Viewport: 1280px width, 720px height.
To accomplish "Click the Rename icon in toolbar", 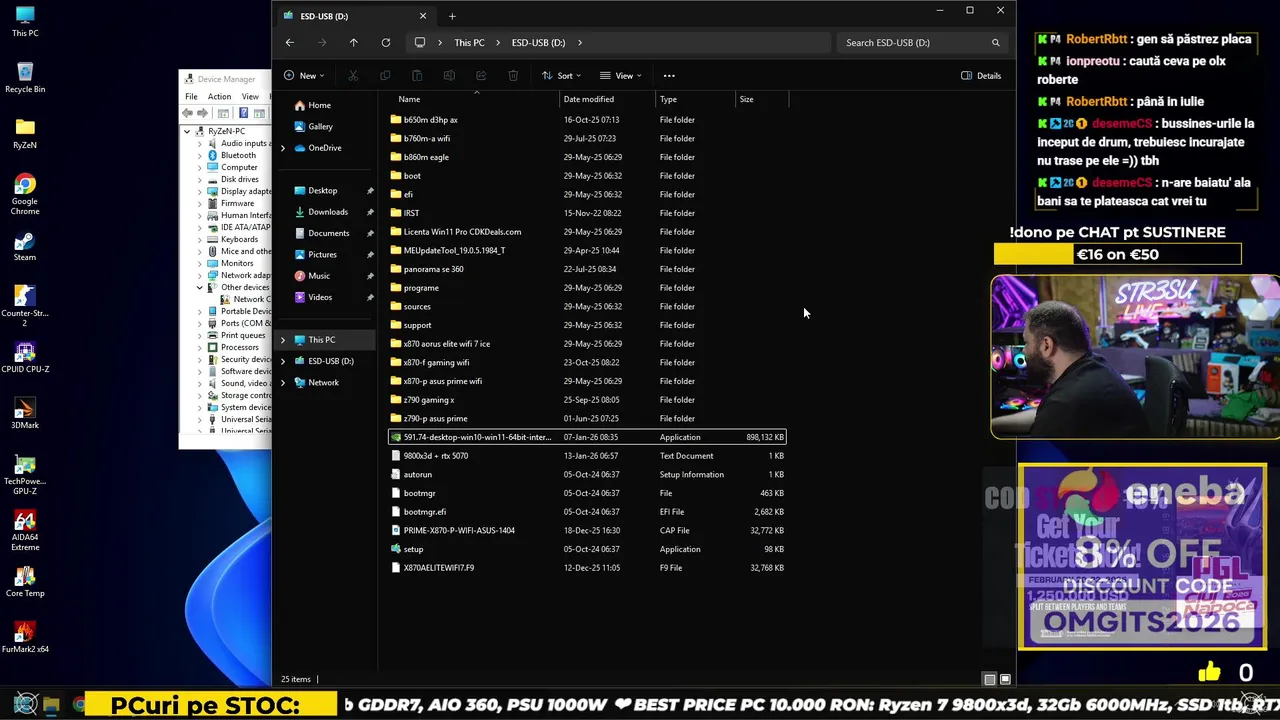I will (449, 76).
